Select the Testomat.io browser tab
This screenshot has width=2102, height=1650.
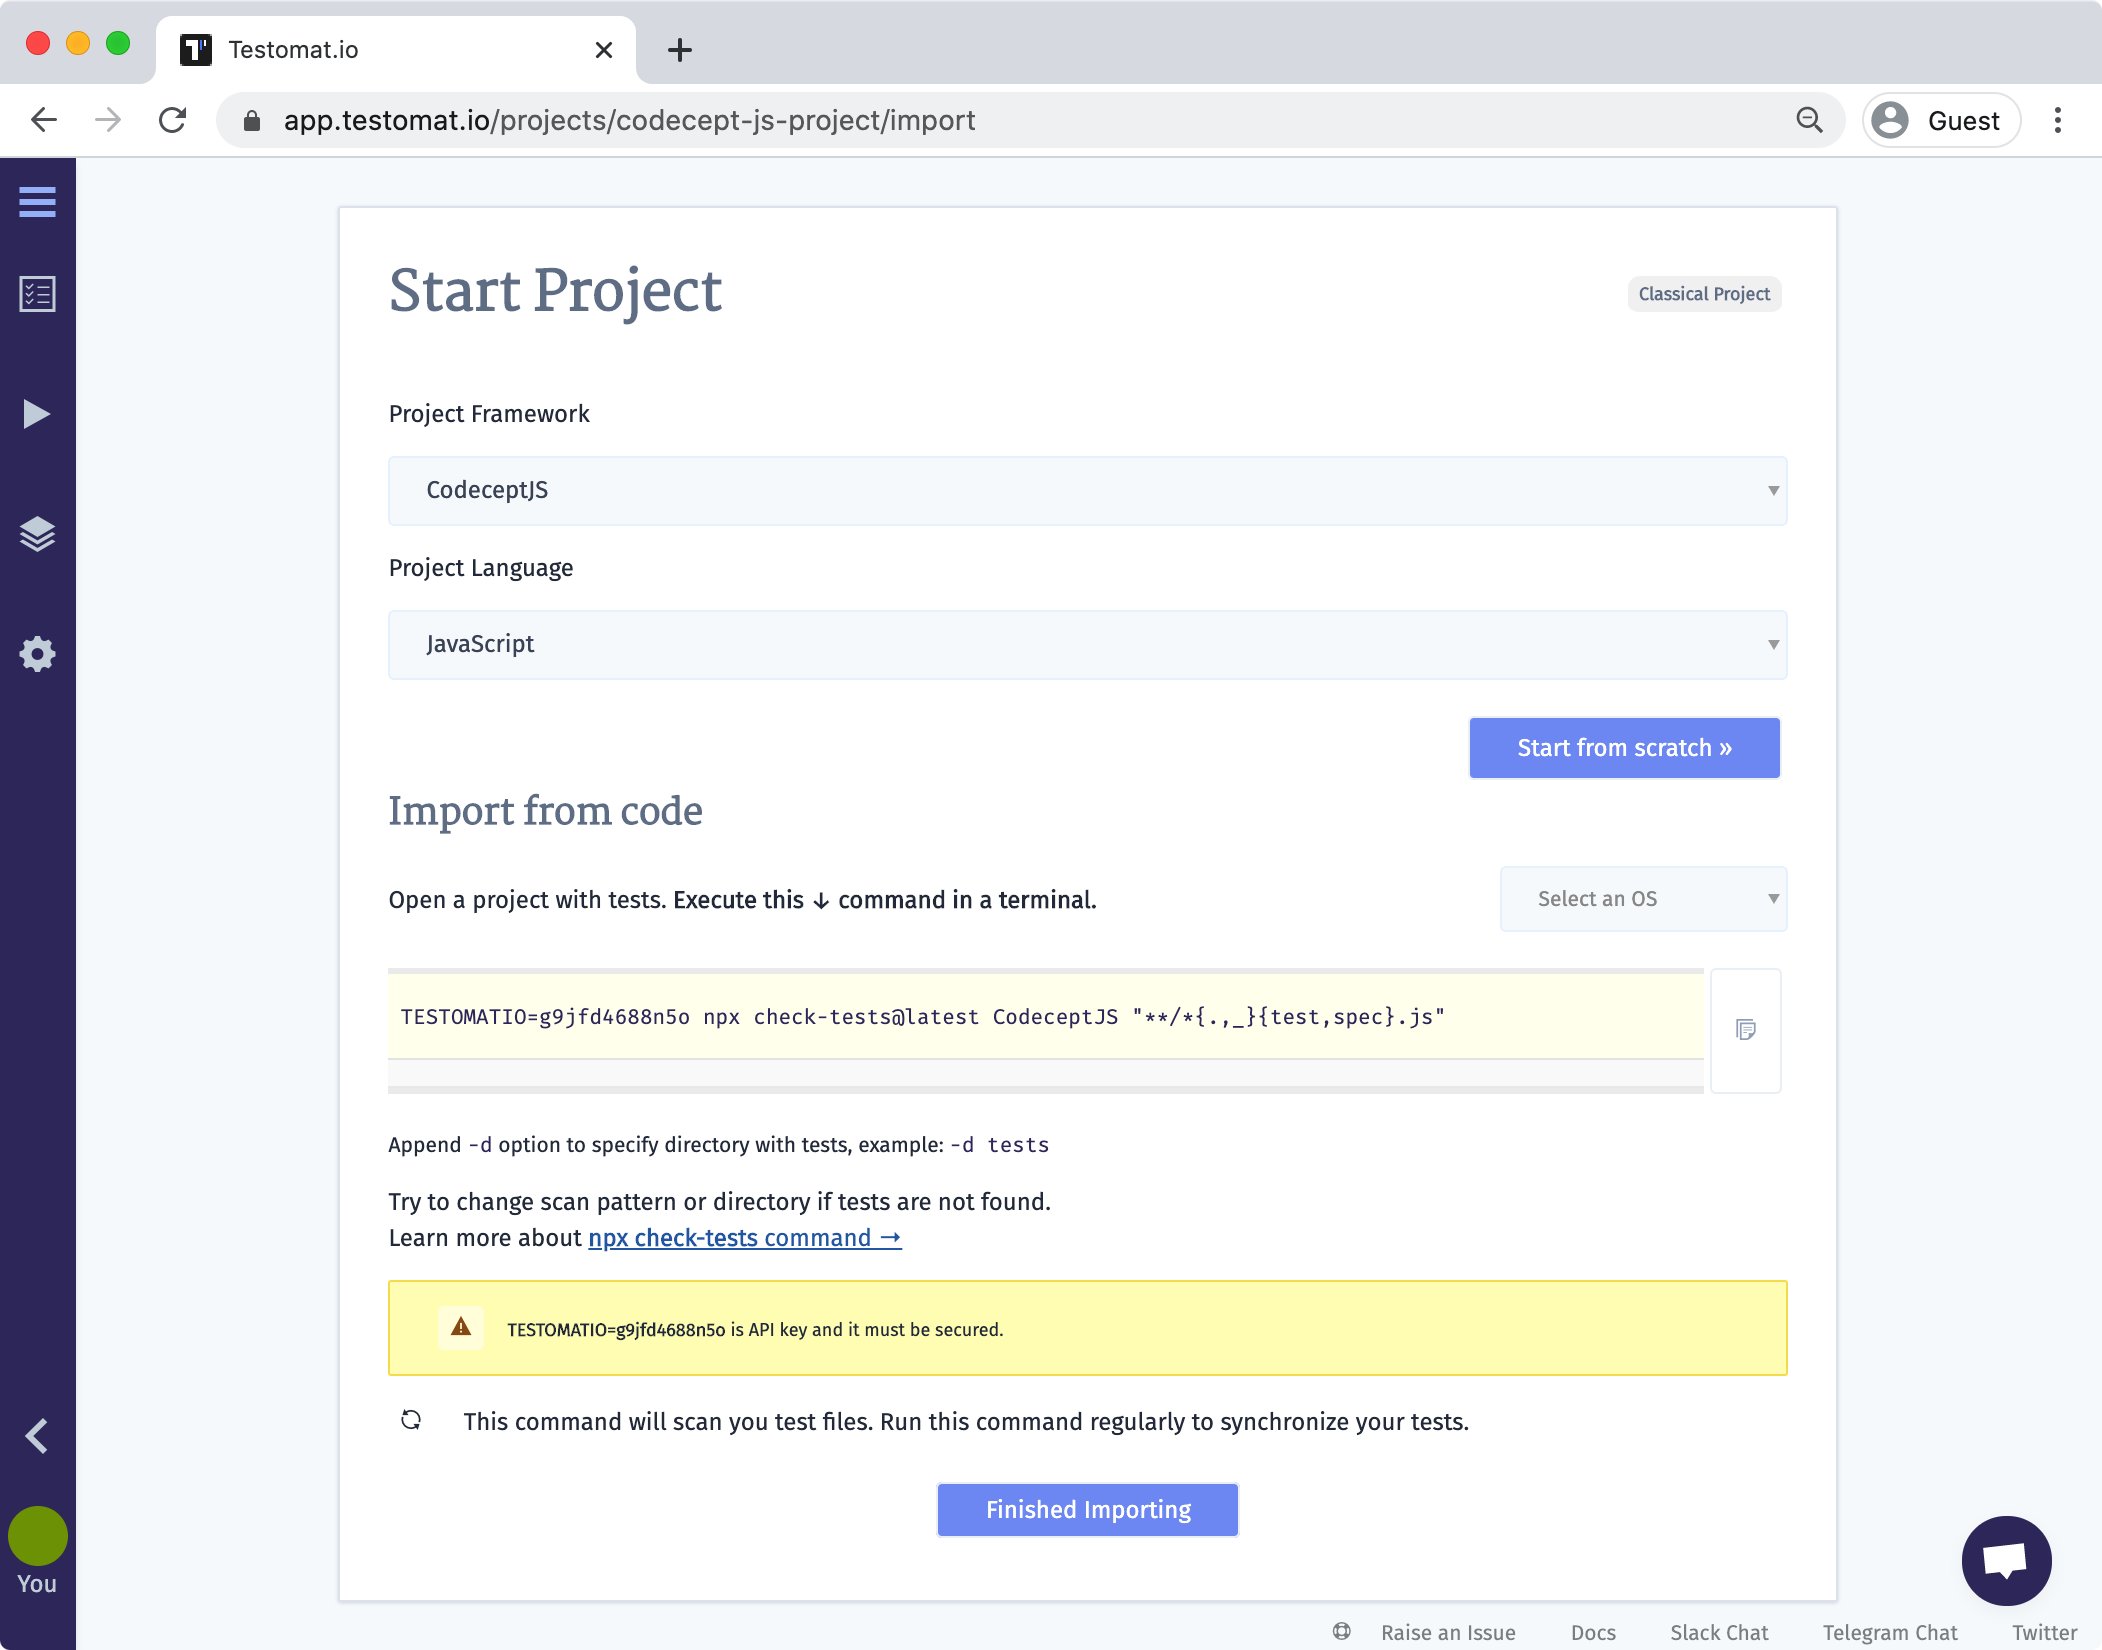(x=395, y=50)
